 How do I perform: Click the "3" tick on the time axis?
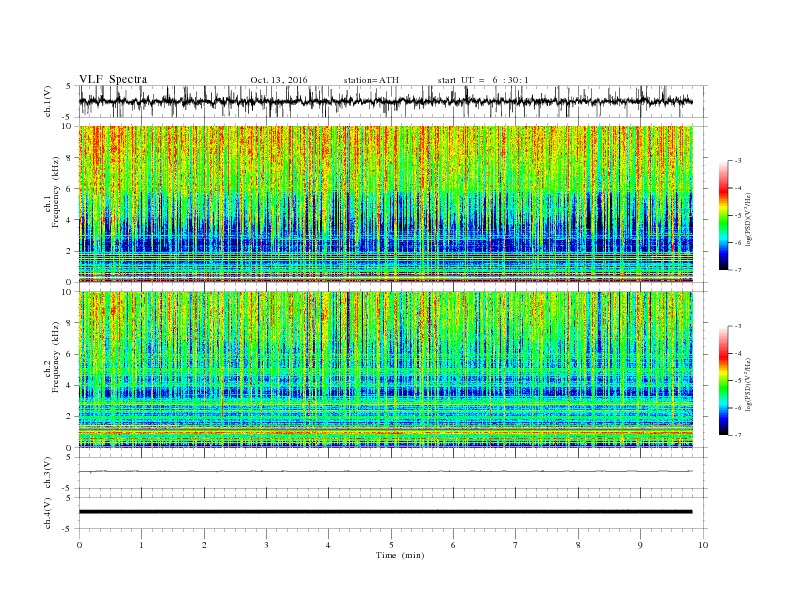click(x=266, y=545)
